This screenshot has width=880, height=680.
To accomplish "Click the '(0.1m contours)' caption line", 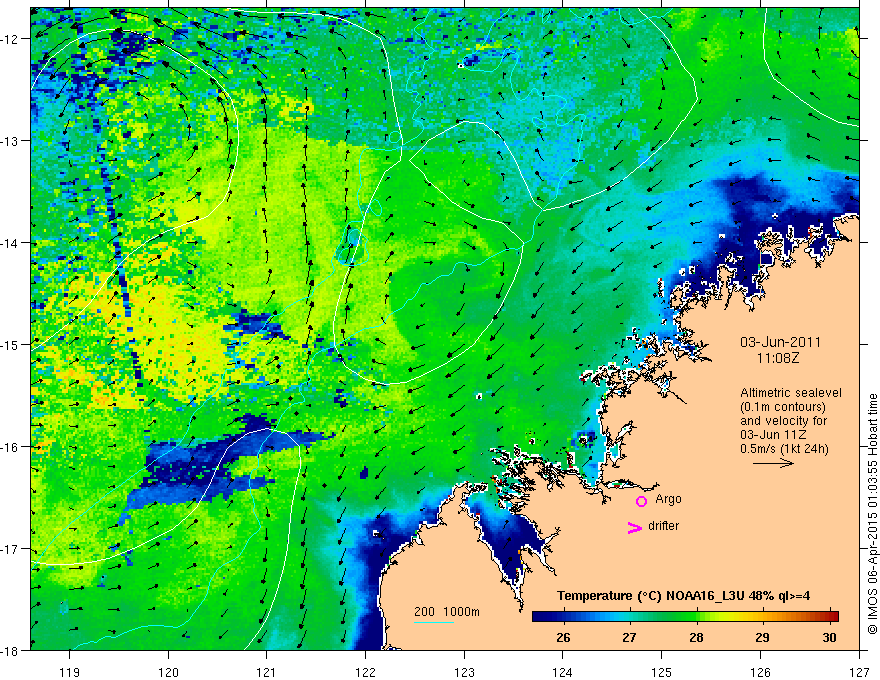I will (783, 407).
